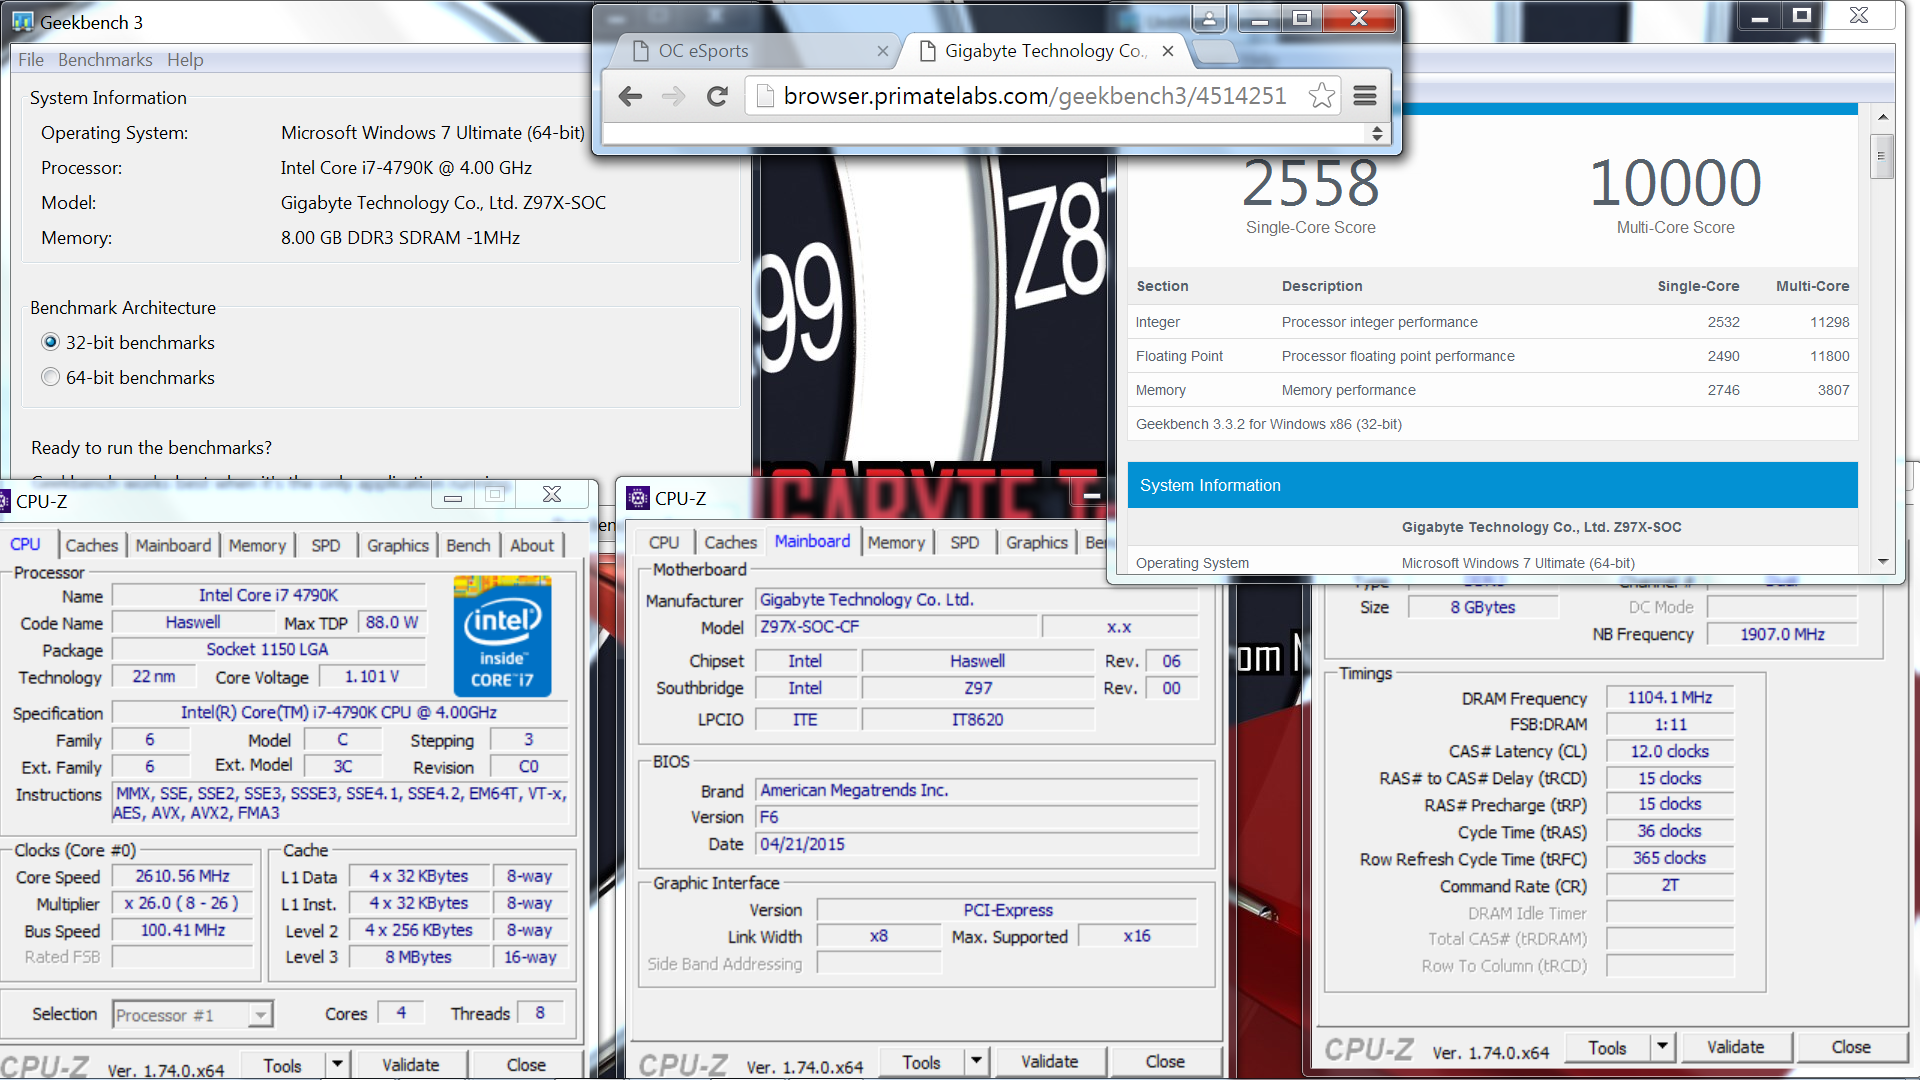Select 32-bit benchmarks radio button

[x=50, y=342]
